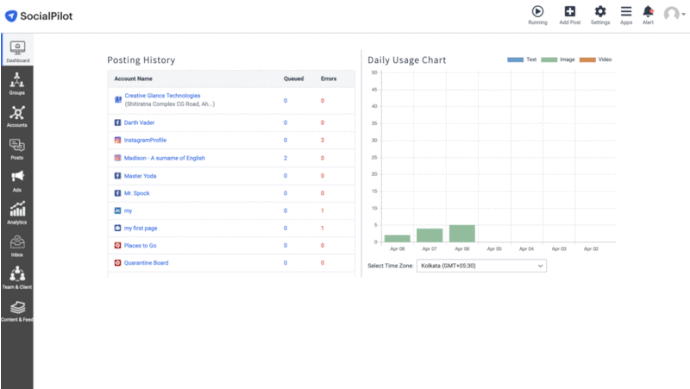The height and width of the screenshot is (389, 690).
Task: Open Analytics in the sidebar
Action: click(17, 213)
